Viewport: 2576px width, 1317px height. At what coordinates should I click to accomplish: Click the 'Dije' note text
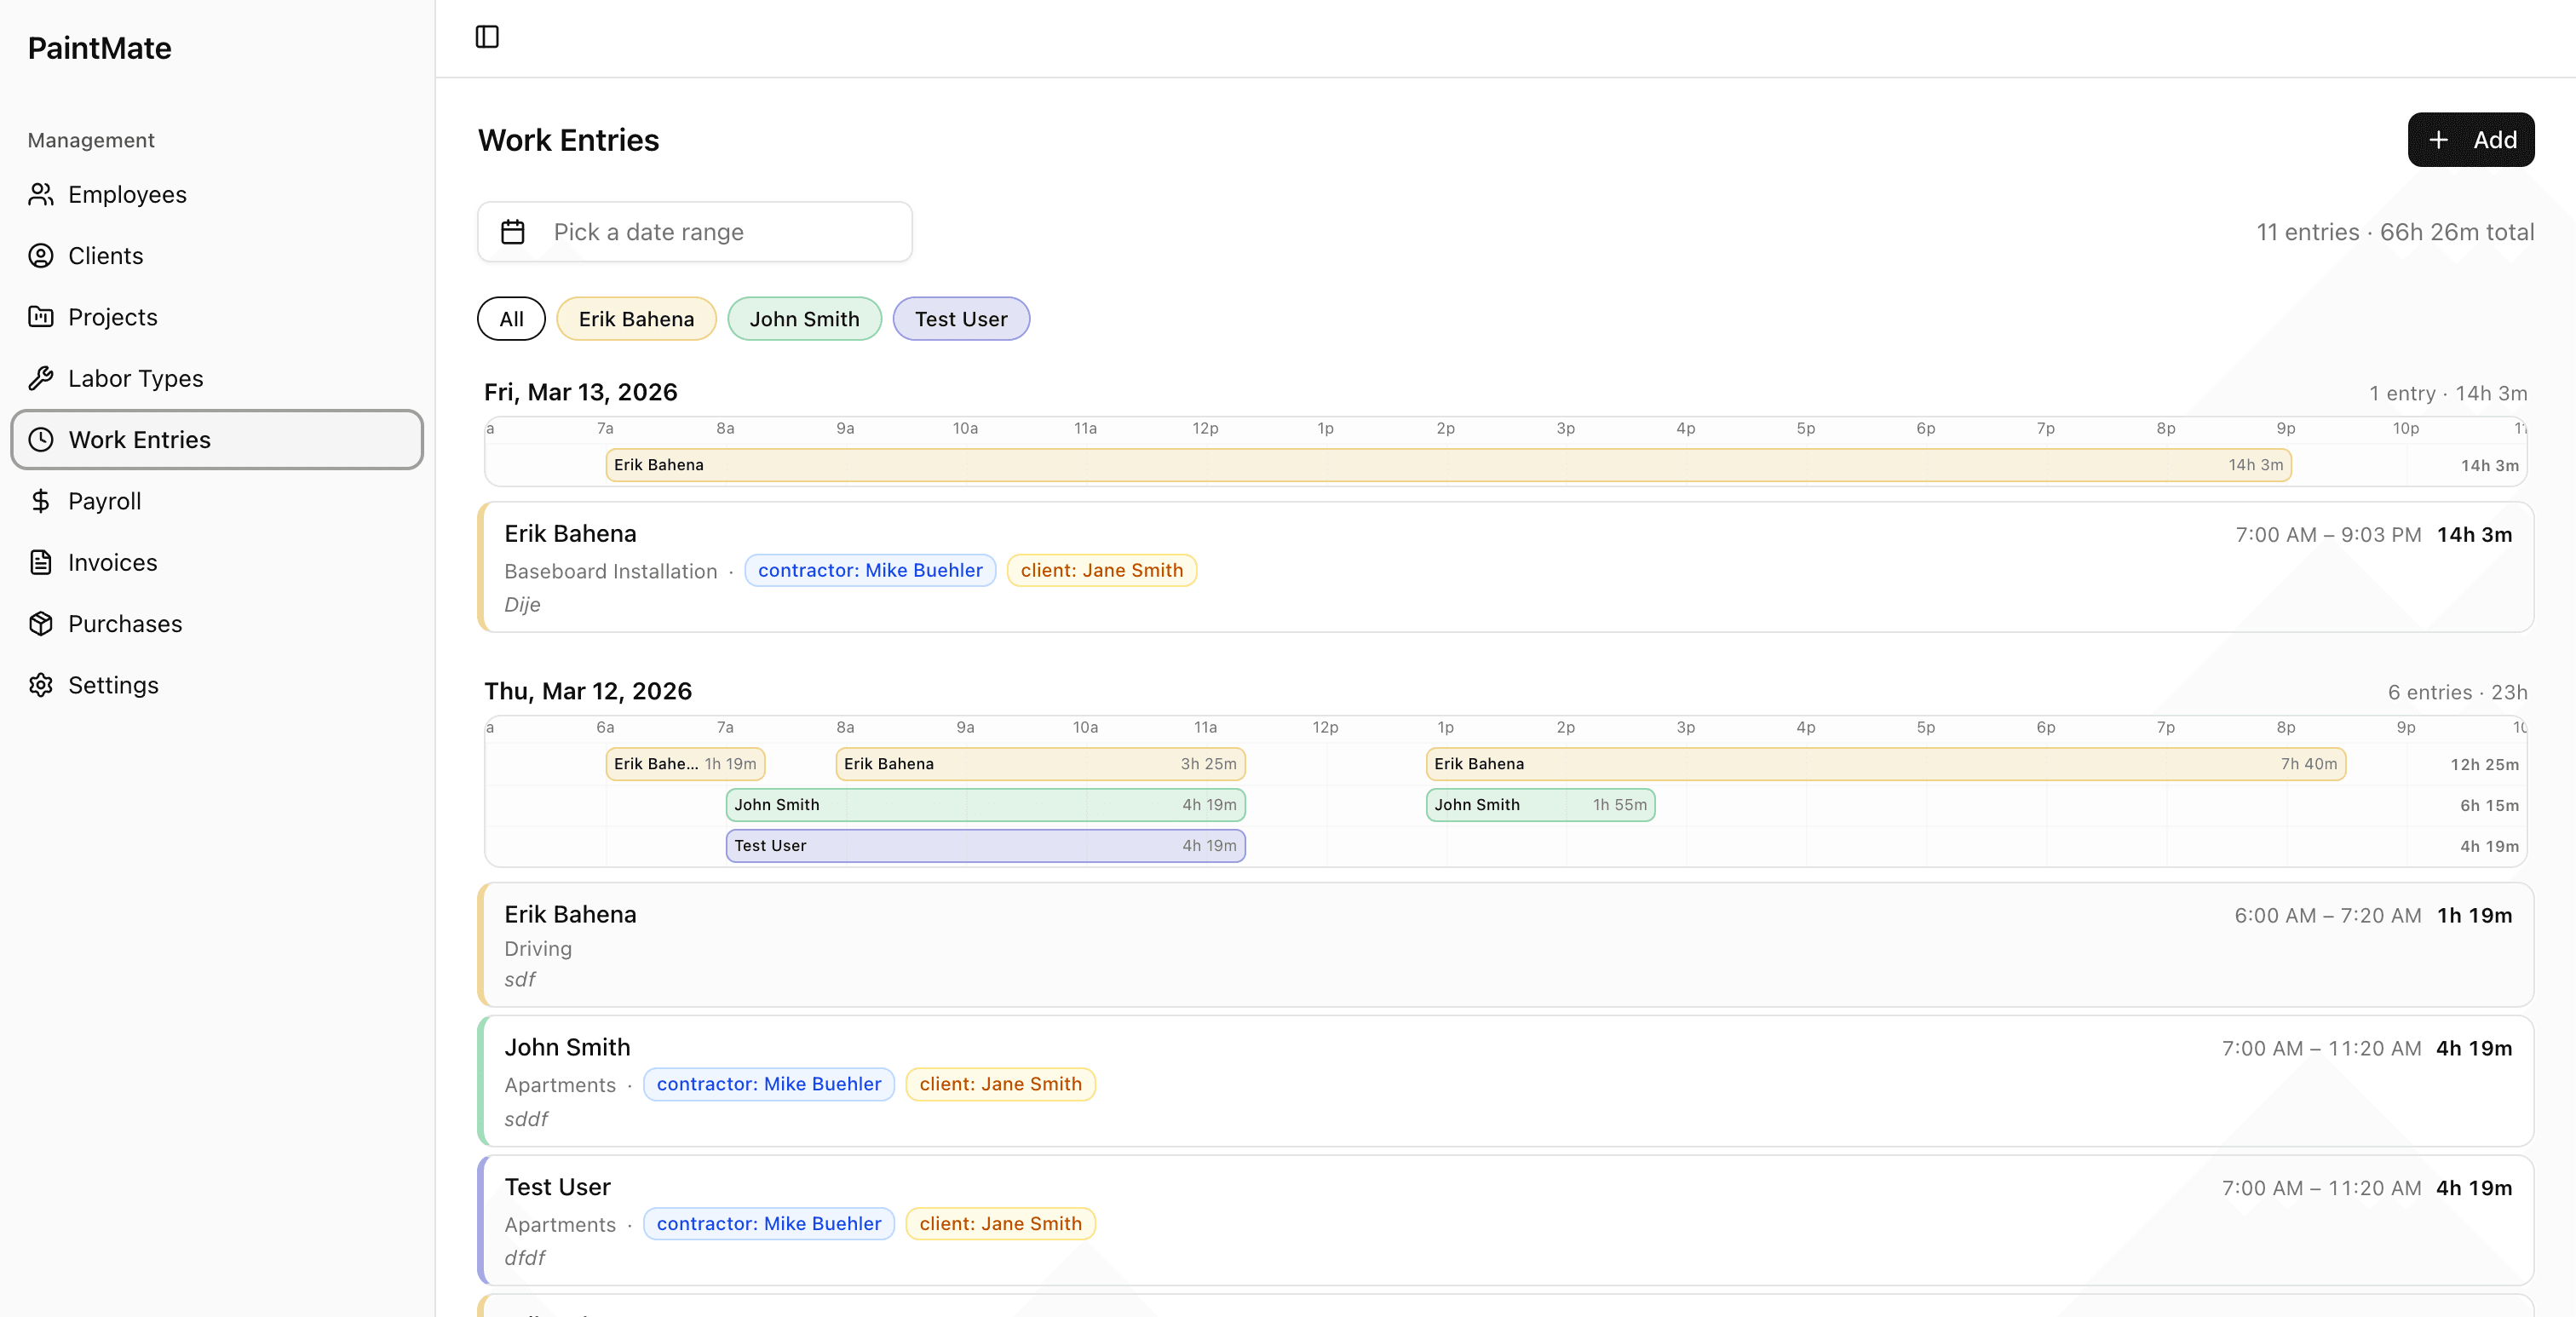(522, 605)
